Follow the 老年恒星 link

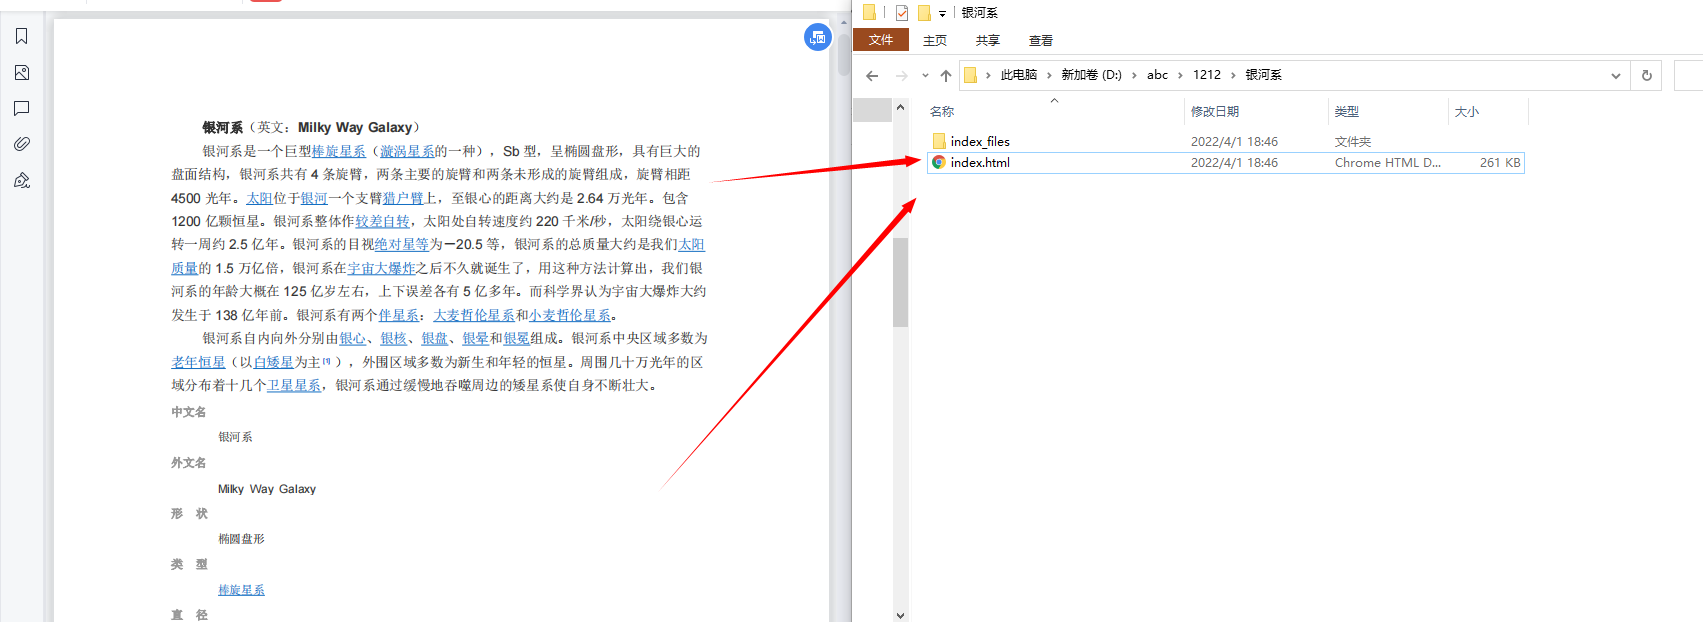198,362
